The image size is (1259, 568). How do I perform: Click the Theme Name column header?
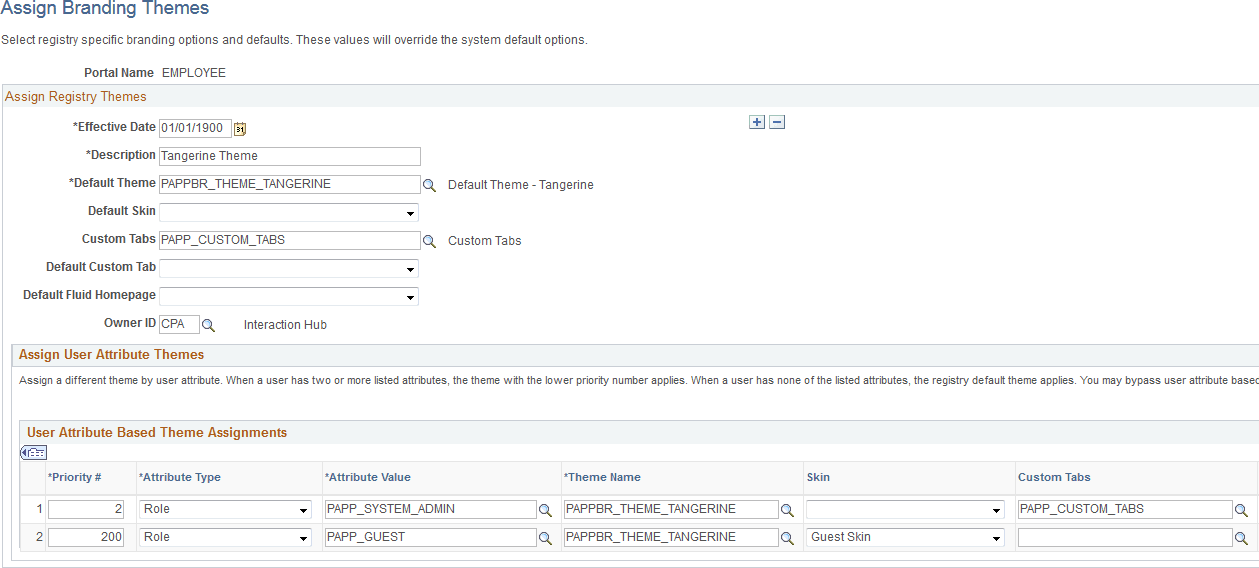tap(602, 478)
